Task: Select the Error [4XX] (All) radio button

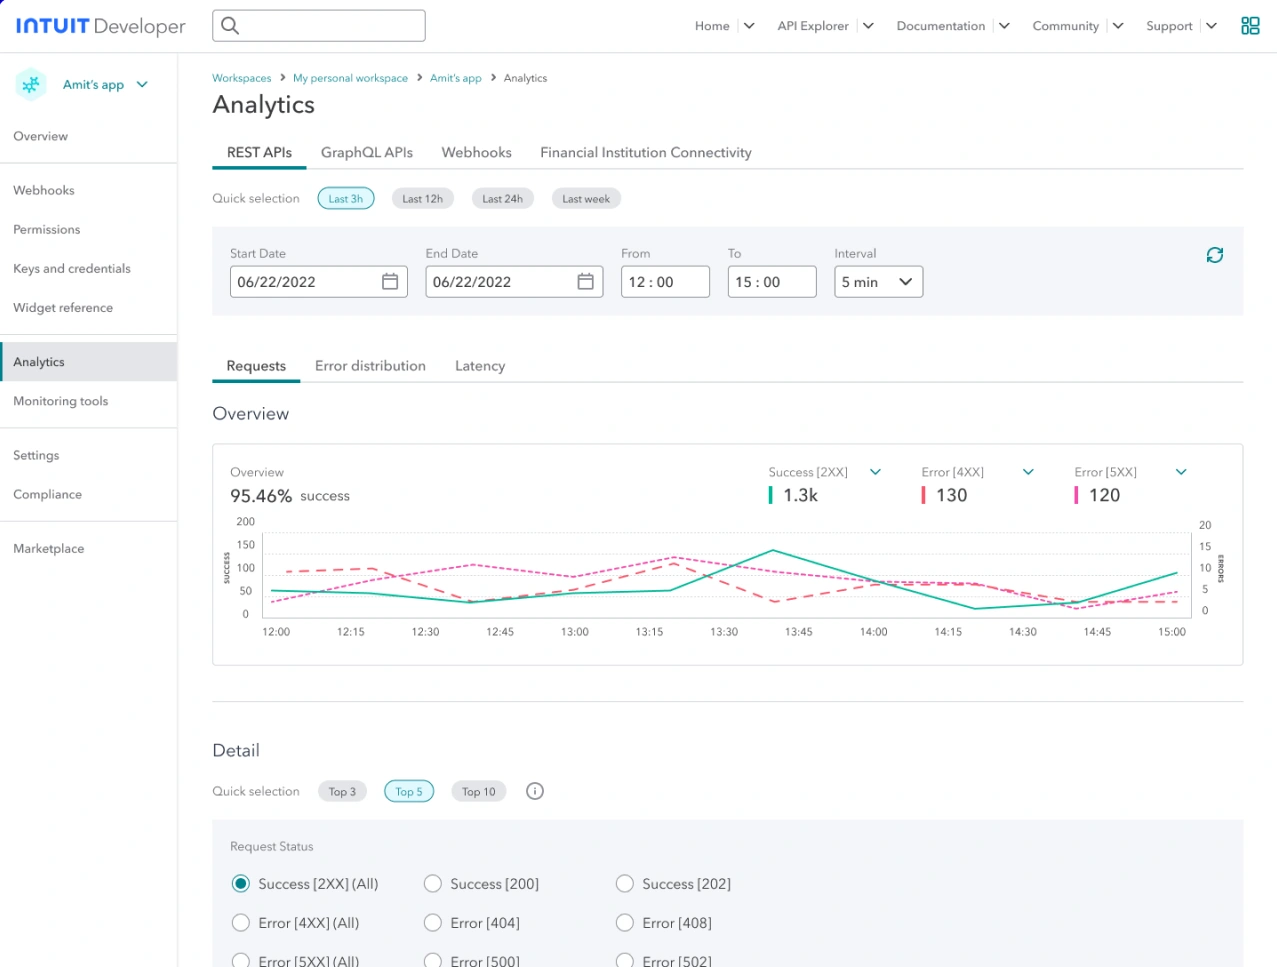Action: pos(240,923)
